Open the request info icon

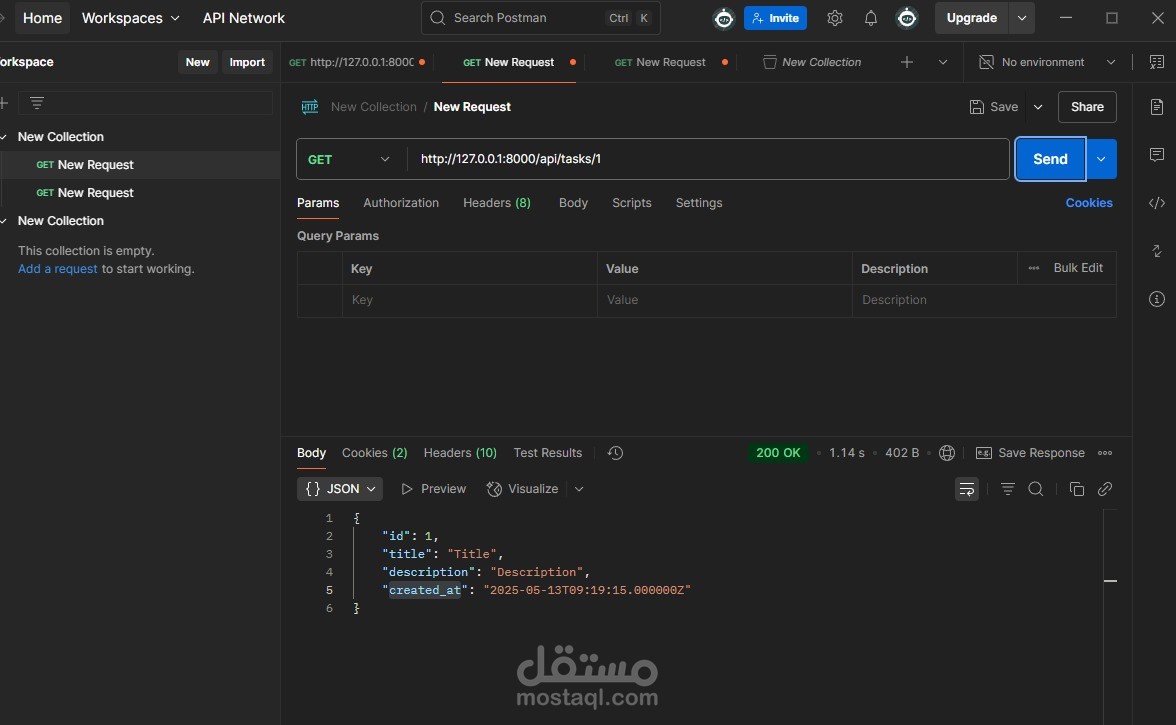1156,299
